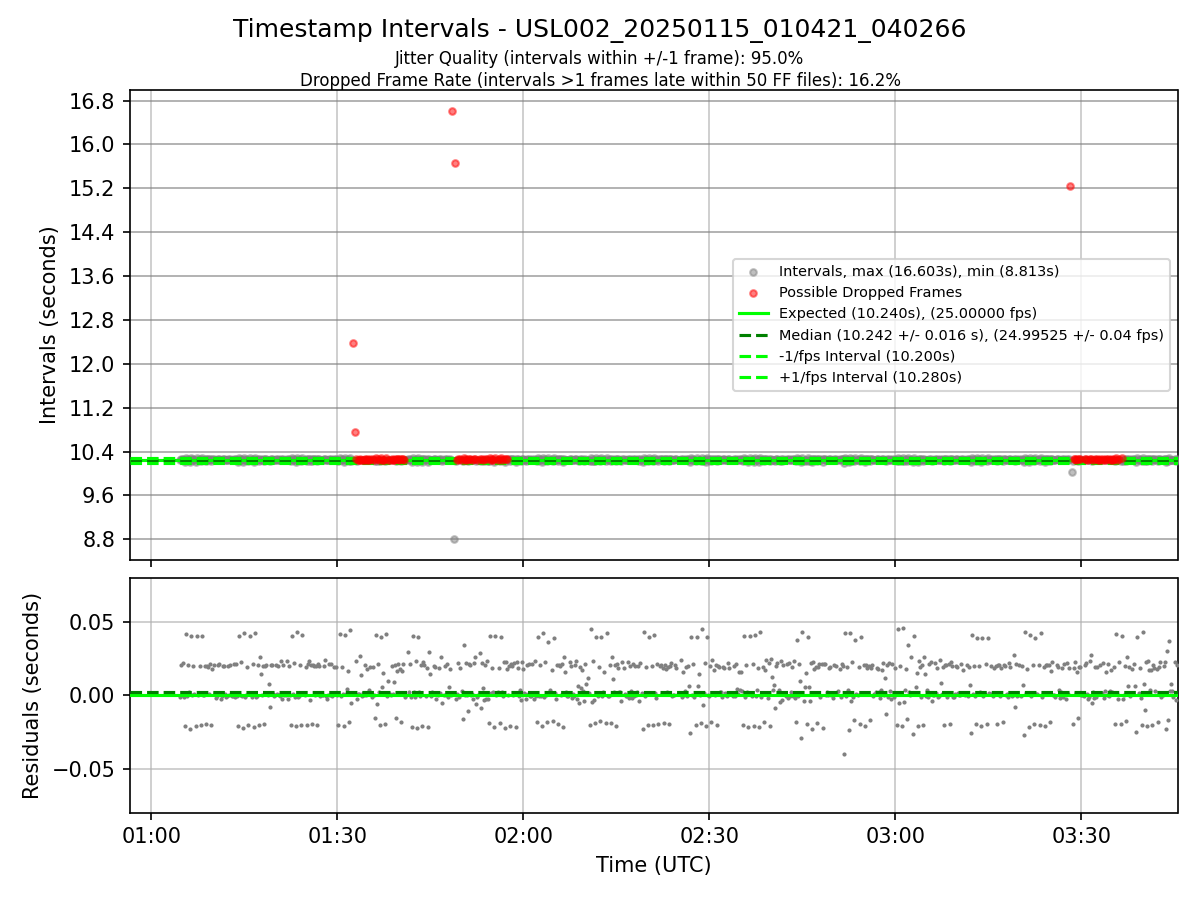Click the gray point near 10.0 seconds around 03:30
Image resolution: width=1200 pixels, height=900 pixels.
1072,472
